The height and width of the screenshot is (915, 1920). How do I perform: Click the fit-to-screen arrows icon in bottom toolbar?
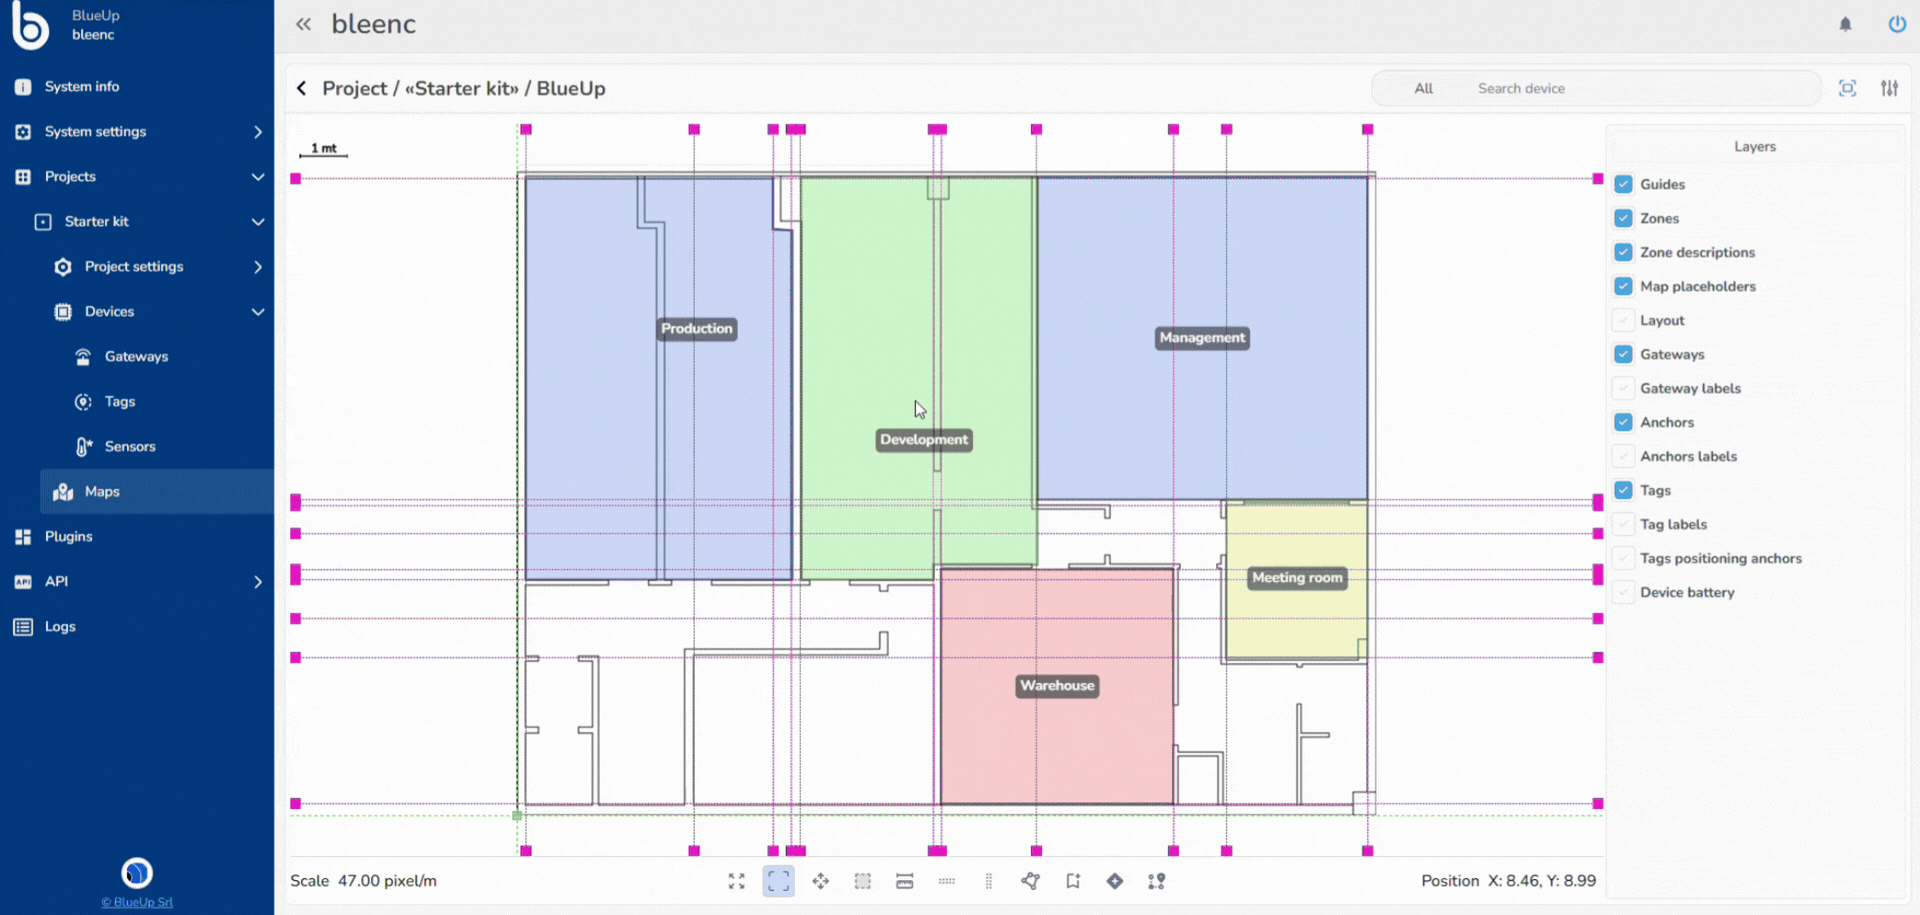(737, 881)
